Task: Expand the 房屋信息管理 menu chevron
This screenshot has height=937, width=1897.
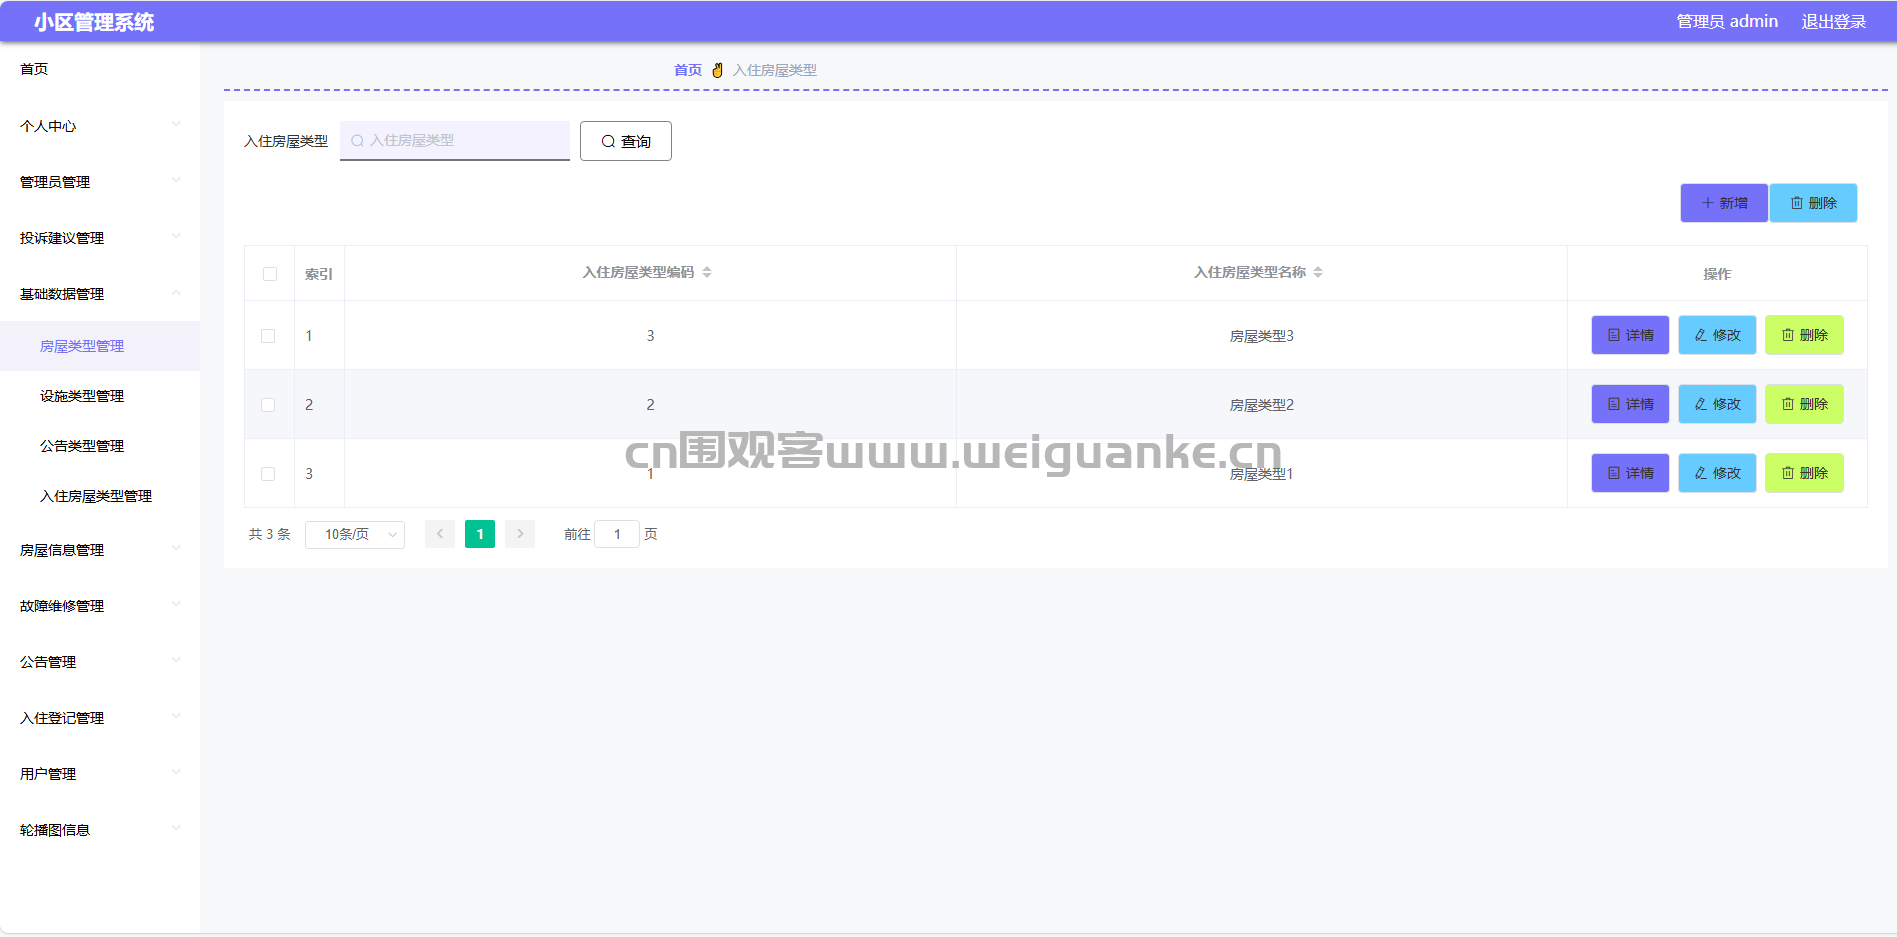Action: (x=176, y=548)
